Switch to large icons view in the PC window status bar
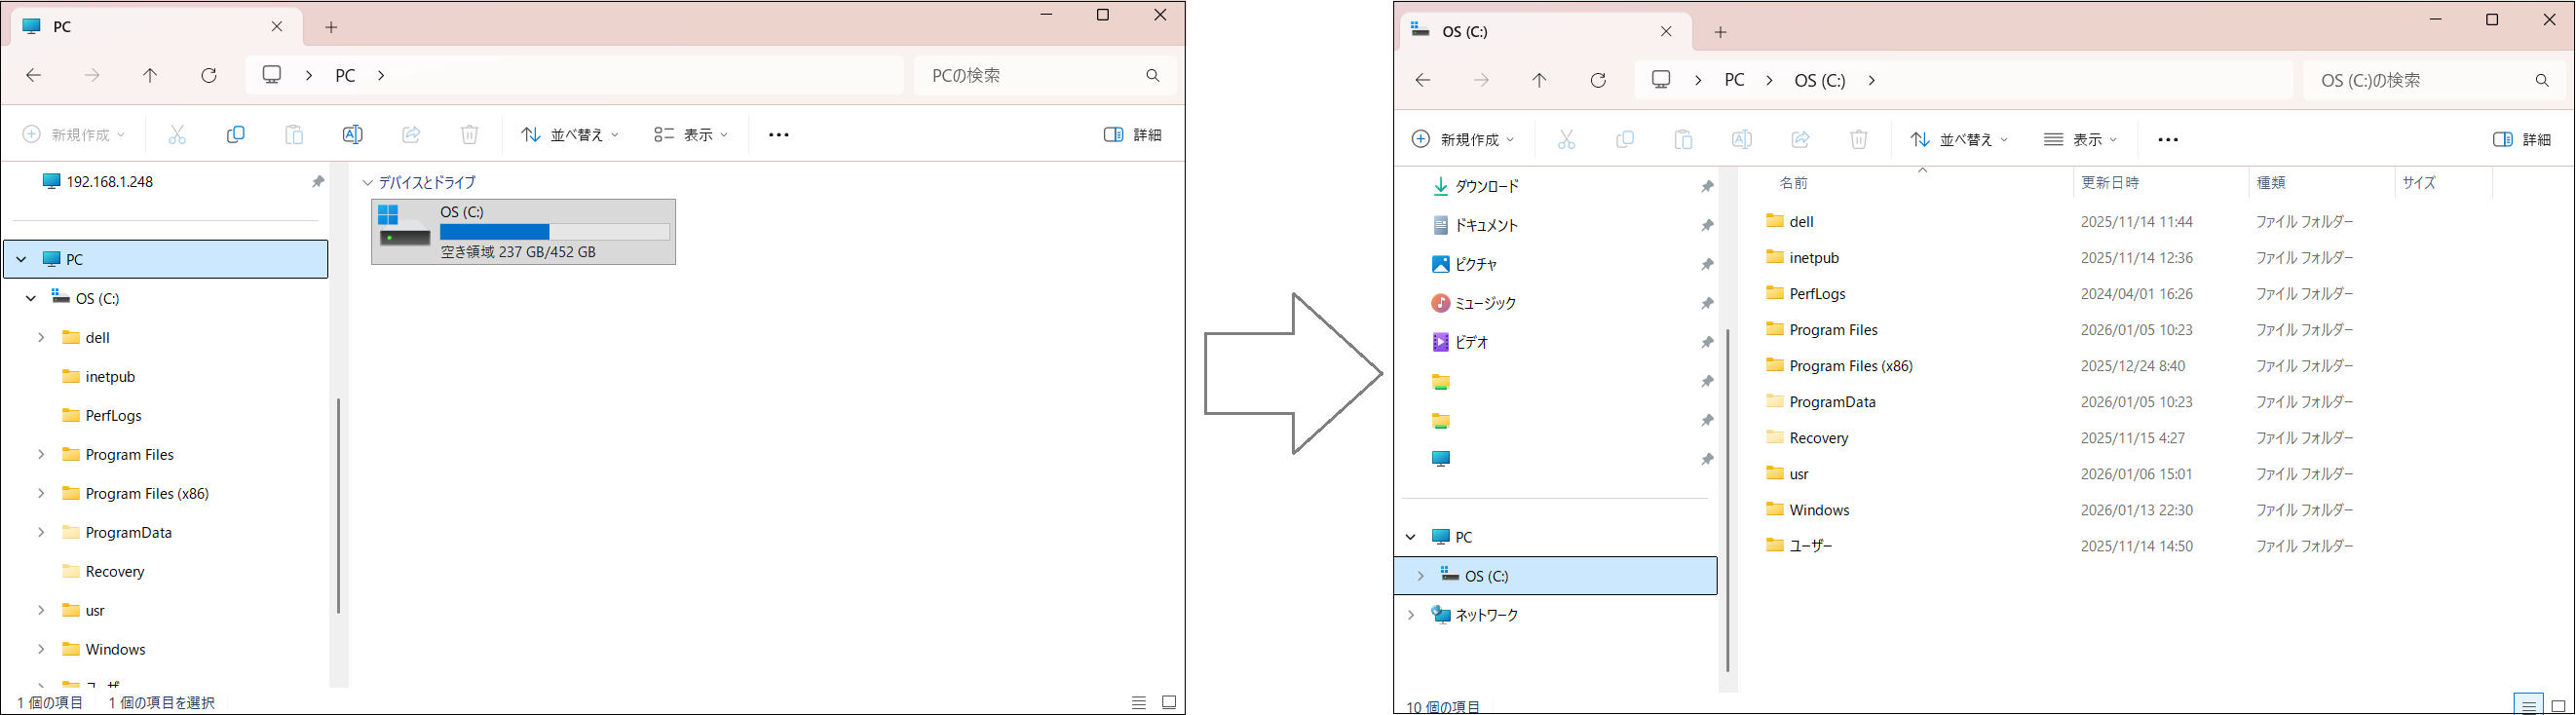 pyautogui.click(x=1168, y=702)
